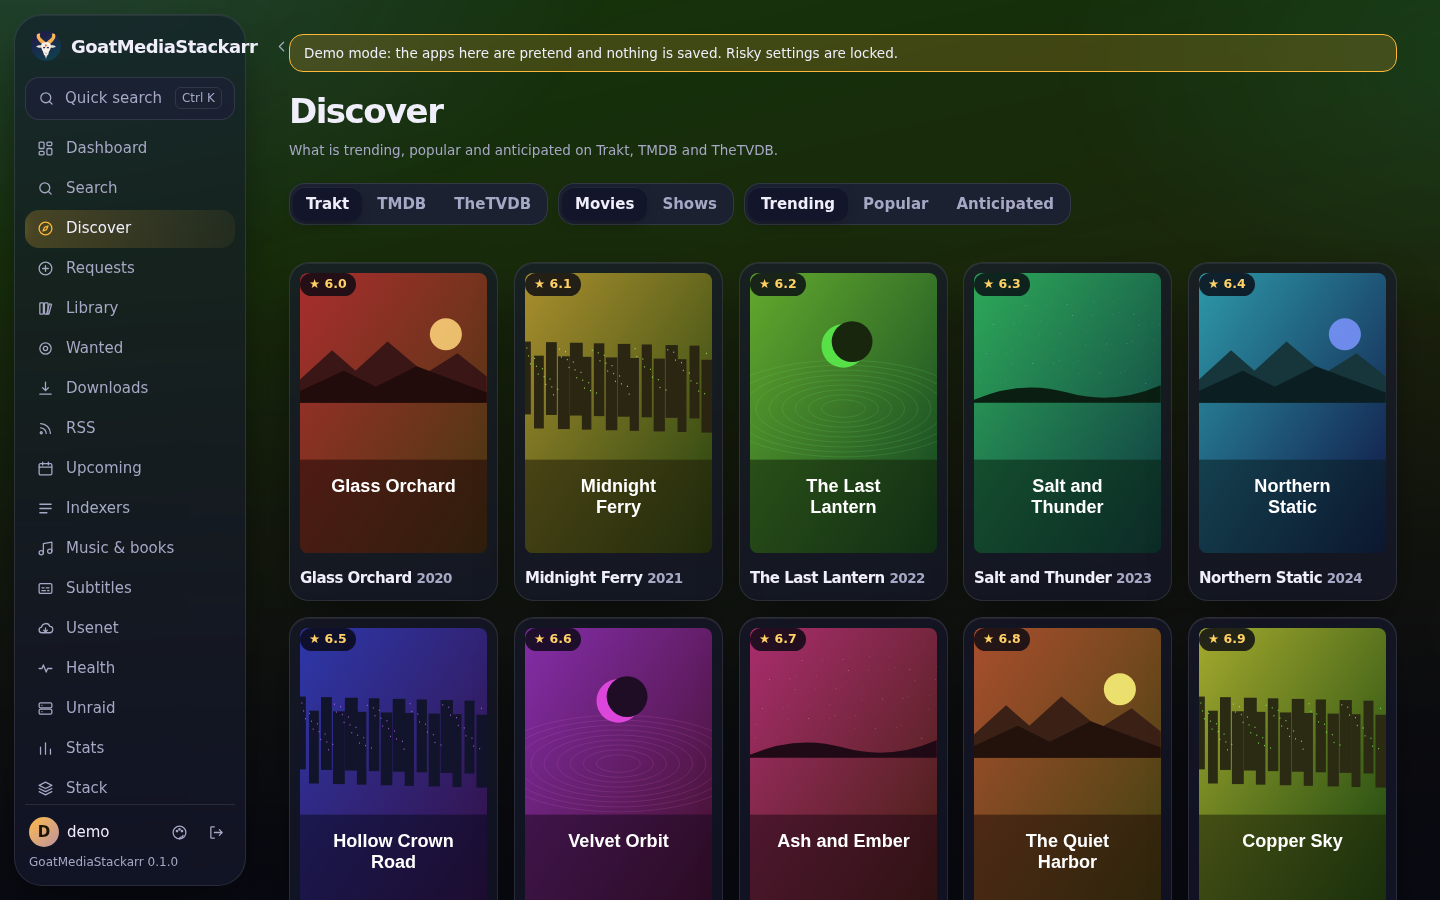This screenshot has width=1440, height=900.
Task: Open the Midnight Ferry poster
Action: [x=618, y=413]
